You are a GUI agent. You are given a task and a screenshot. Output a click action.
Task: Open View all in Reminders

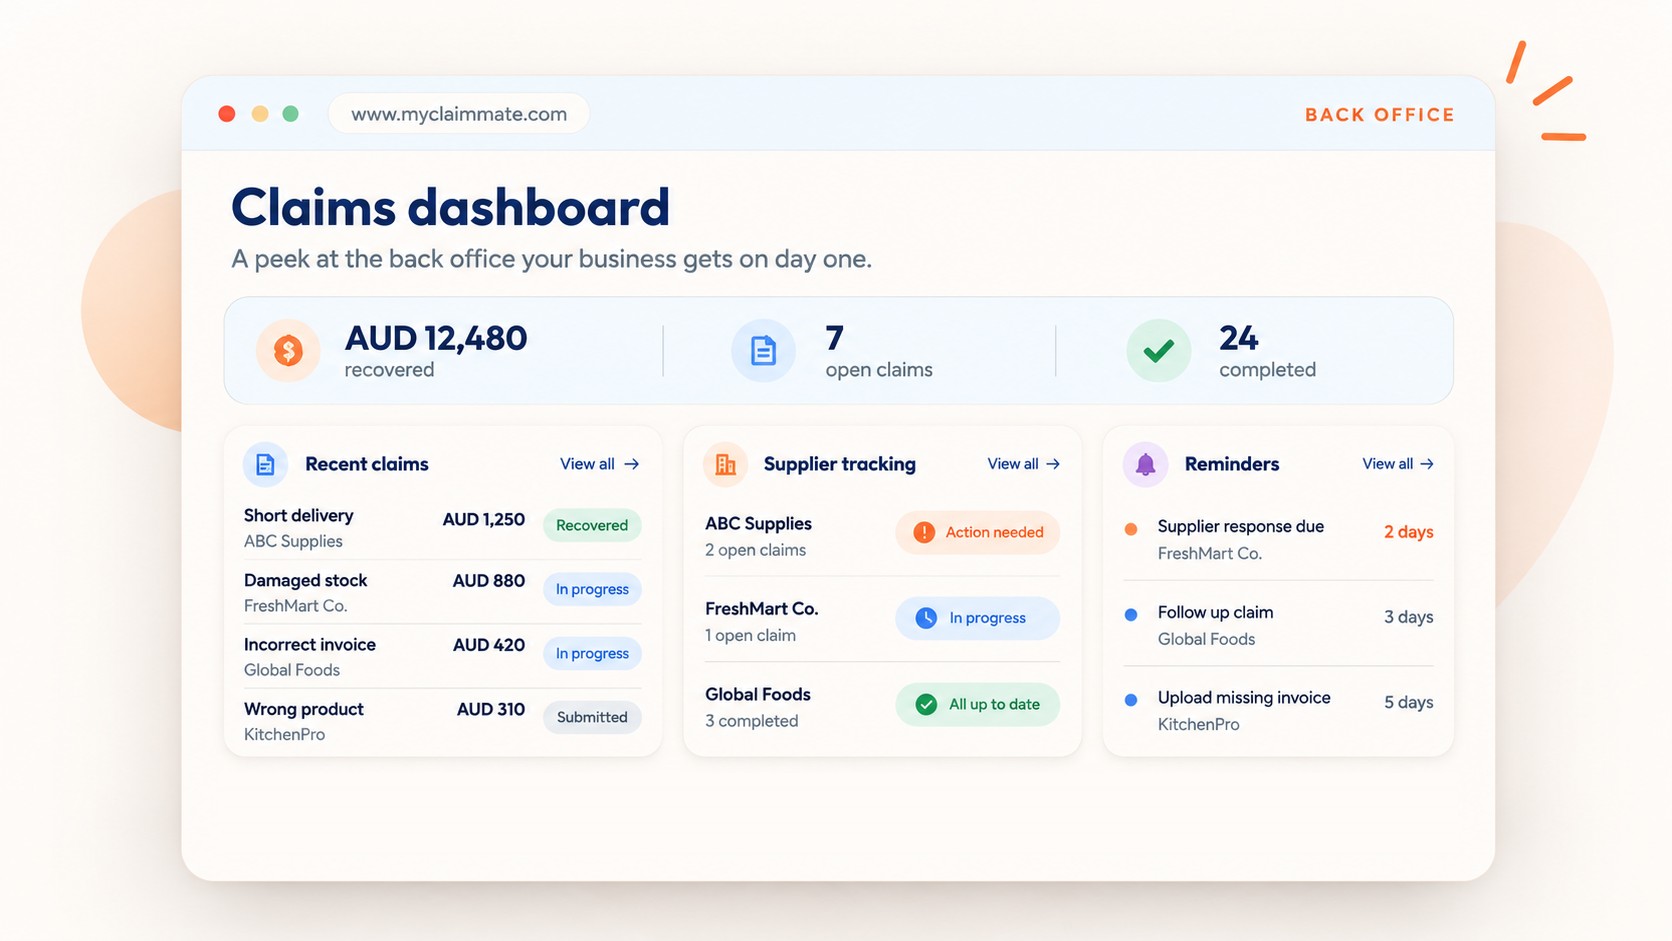(1398, 464)
